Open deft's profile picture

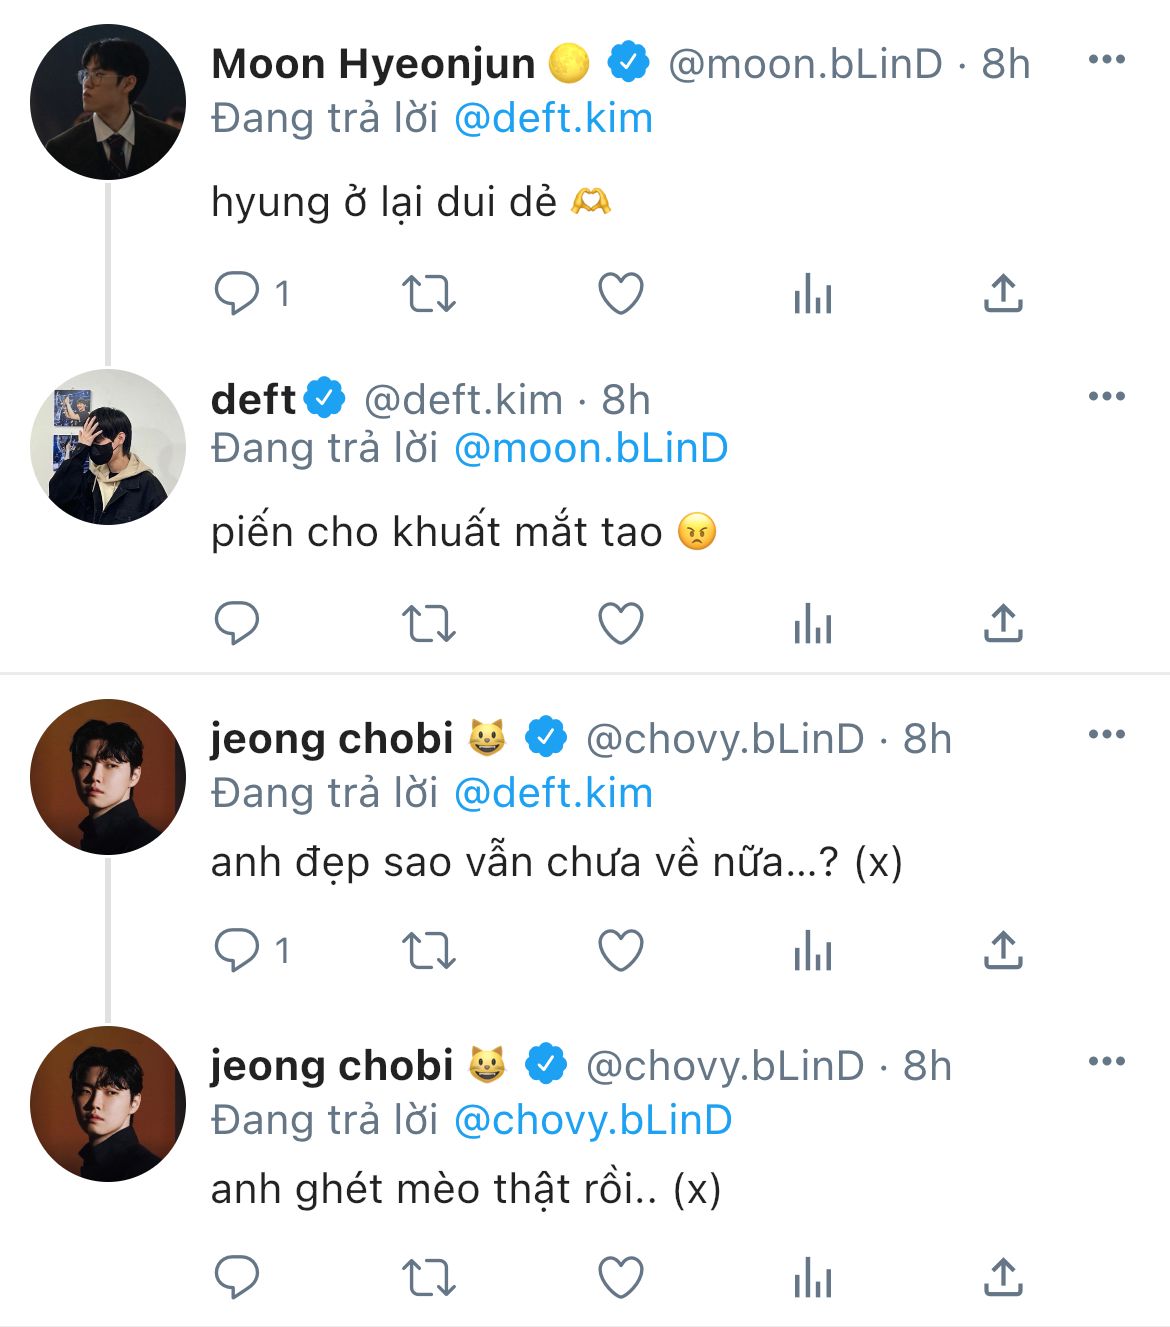click(x=108, y=447)
